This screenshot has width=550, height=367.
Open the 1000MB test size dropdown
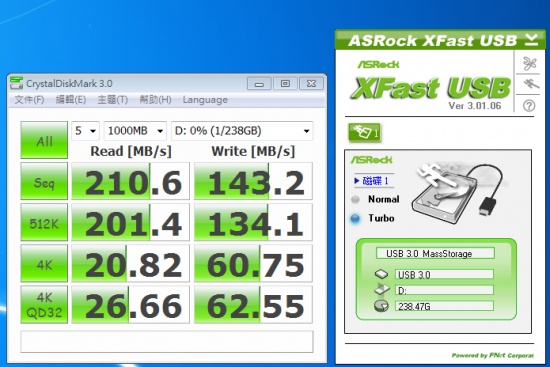(135, 131)
